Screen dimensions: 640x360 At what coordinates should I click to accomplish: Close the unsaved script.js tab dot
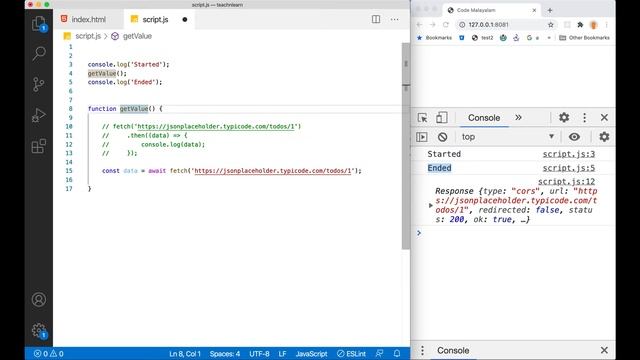click(x=185, y=19)
